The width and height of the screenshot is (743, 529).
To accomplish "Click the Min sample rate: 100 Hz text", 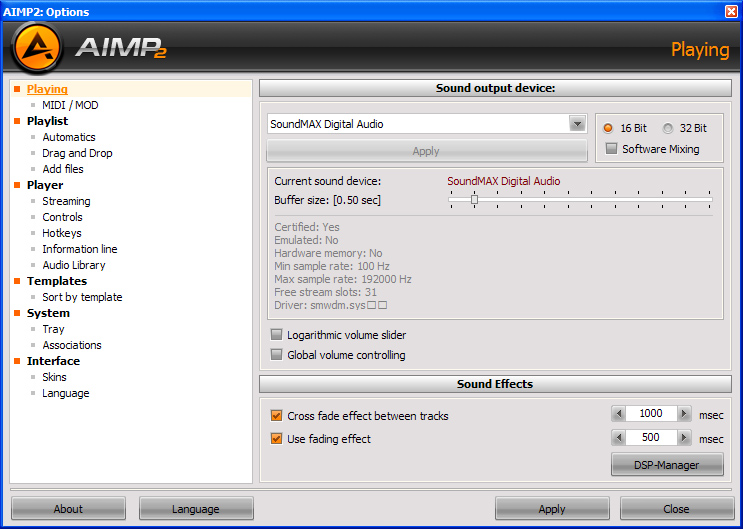I will tap(332, 266).
